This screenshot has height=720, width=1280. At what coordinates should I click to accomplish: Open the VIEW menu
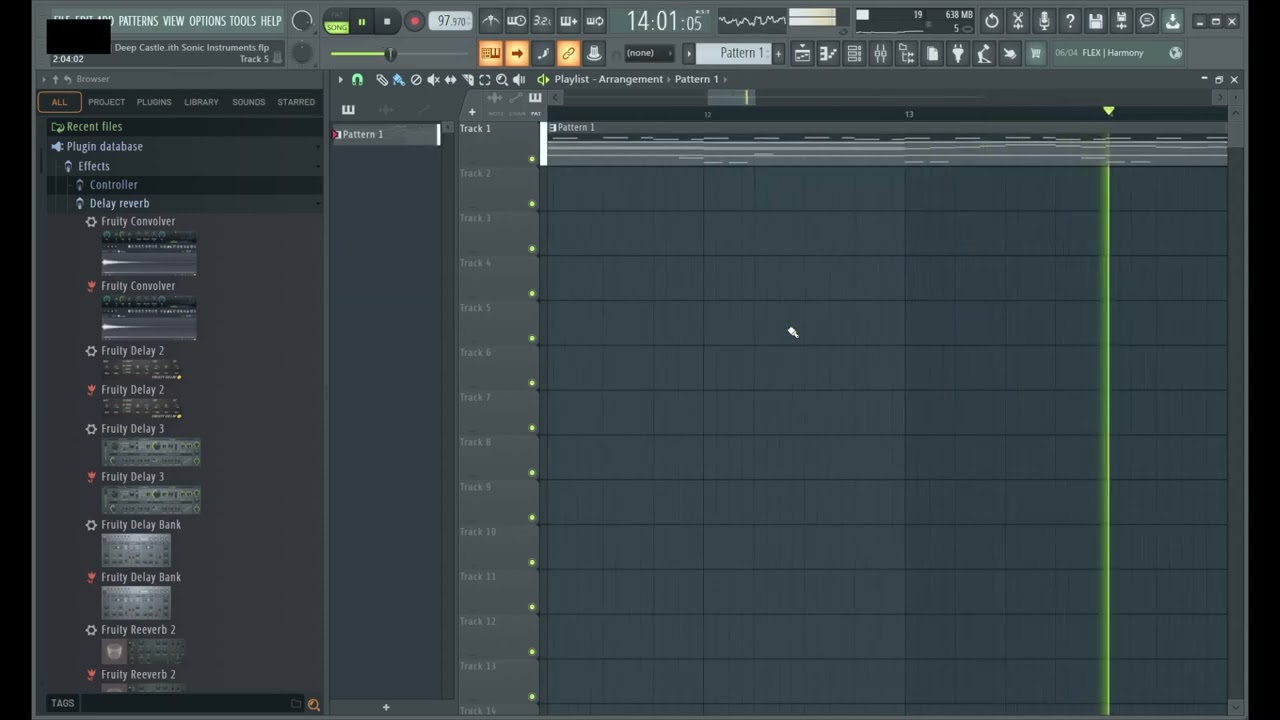[174, 21]
